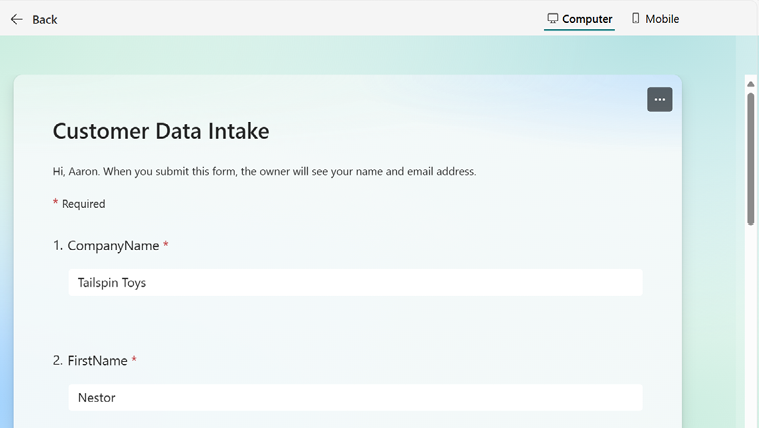The image size is (759, 428).
Task: Click the red asterisk beside CompanyName
Action: [x=166, y=245]
